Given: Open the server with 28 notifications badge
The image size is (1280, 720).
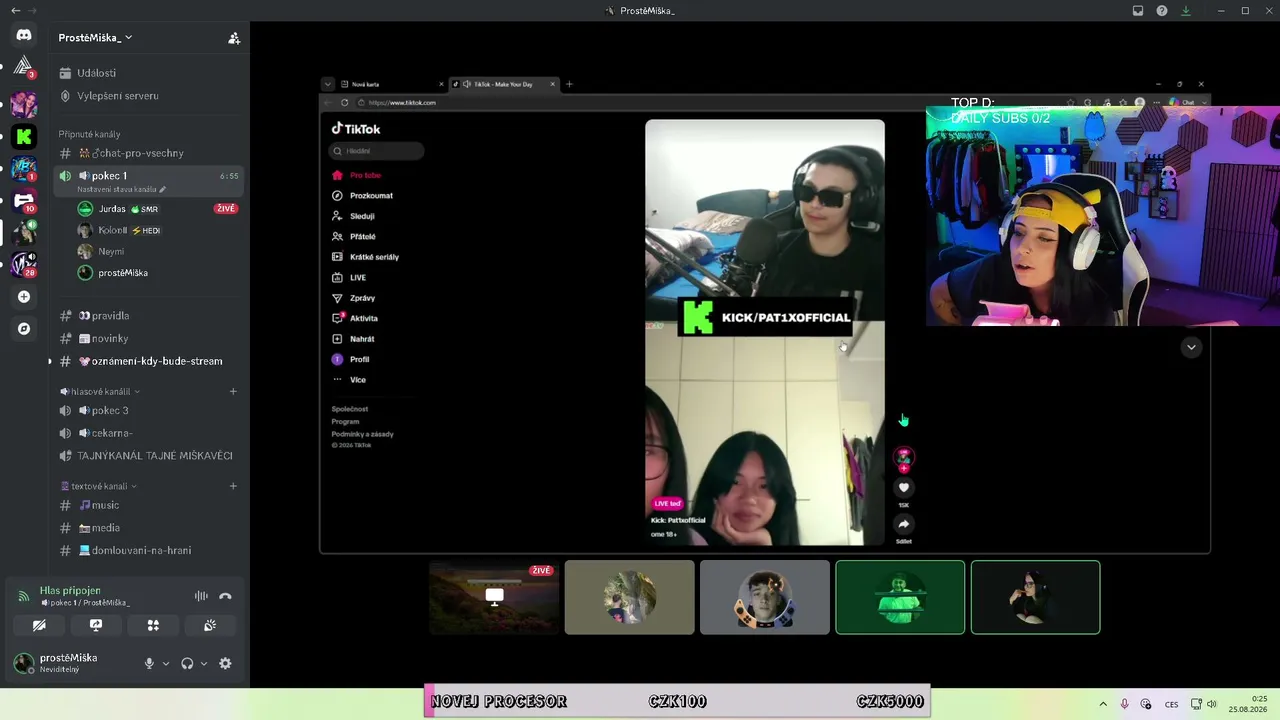Looking at the screenshot, I should click(24, 265).
